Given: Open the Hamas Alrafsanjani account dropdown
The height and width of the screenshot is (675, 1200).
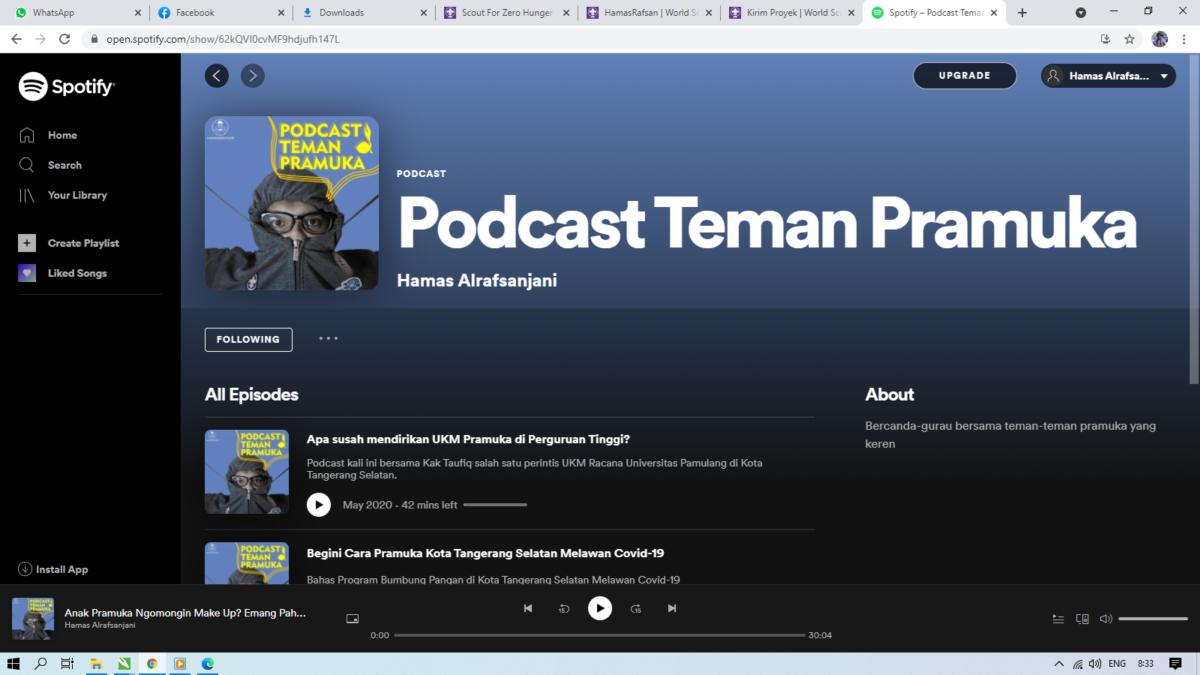Looking at the screenshot, I should click(x=1107, y=75).
